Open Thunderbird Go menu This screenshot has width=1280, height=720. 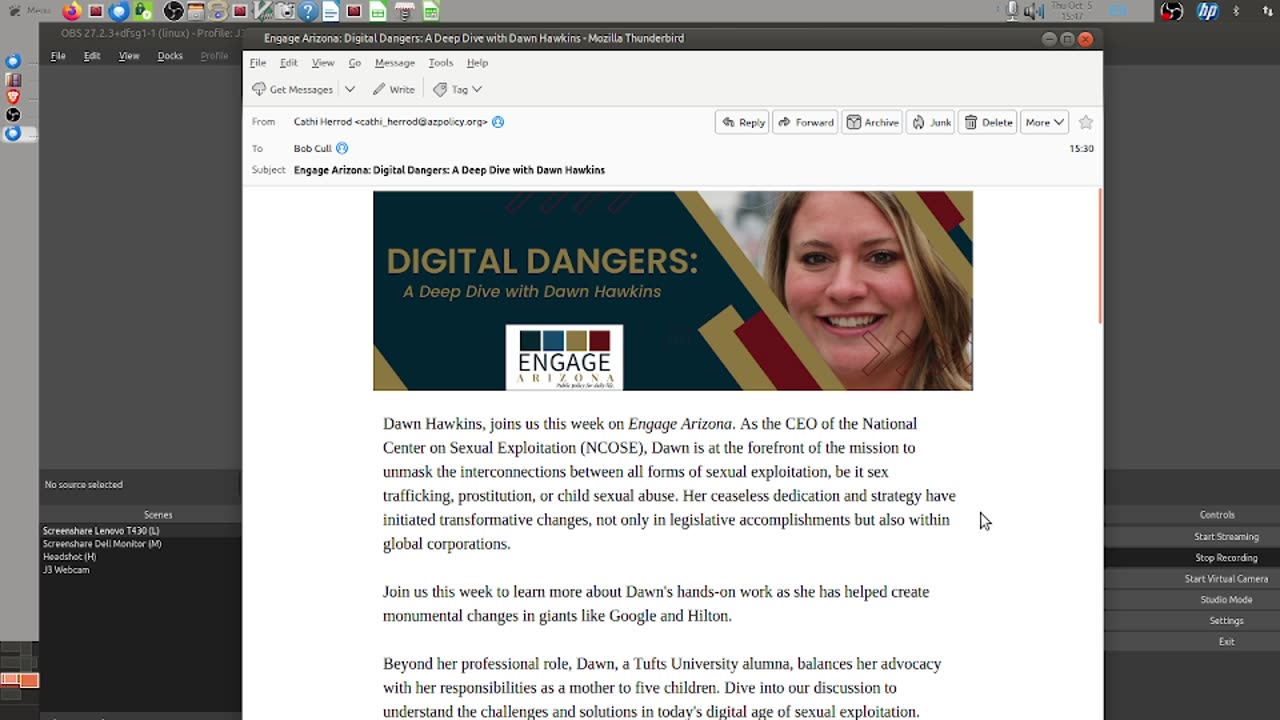(355, 63)
